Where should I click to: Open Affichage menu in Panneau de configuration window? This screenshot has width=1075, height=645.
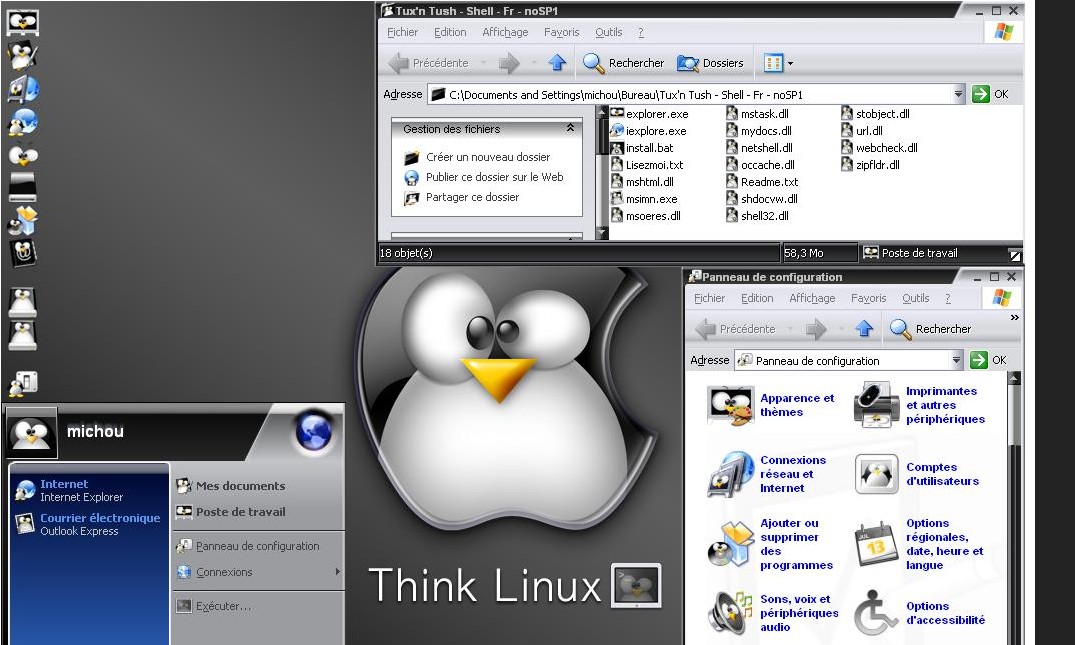click(812, 298)
